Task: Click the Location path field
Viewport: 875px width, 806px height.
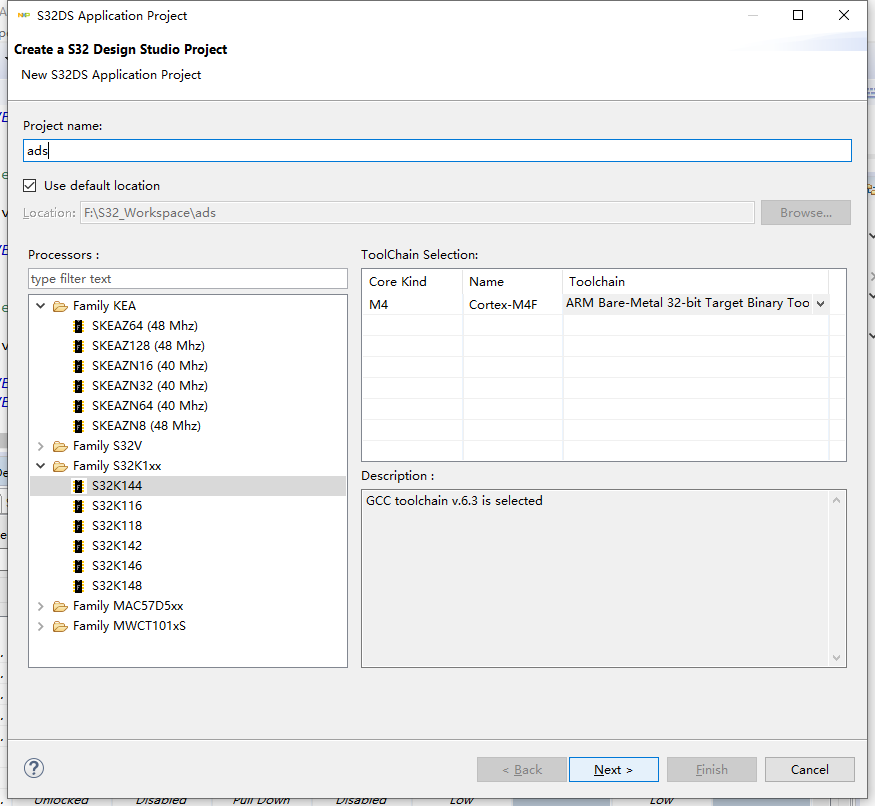Action: point(417,213)
